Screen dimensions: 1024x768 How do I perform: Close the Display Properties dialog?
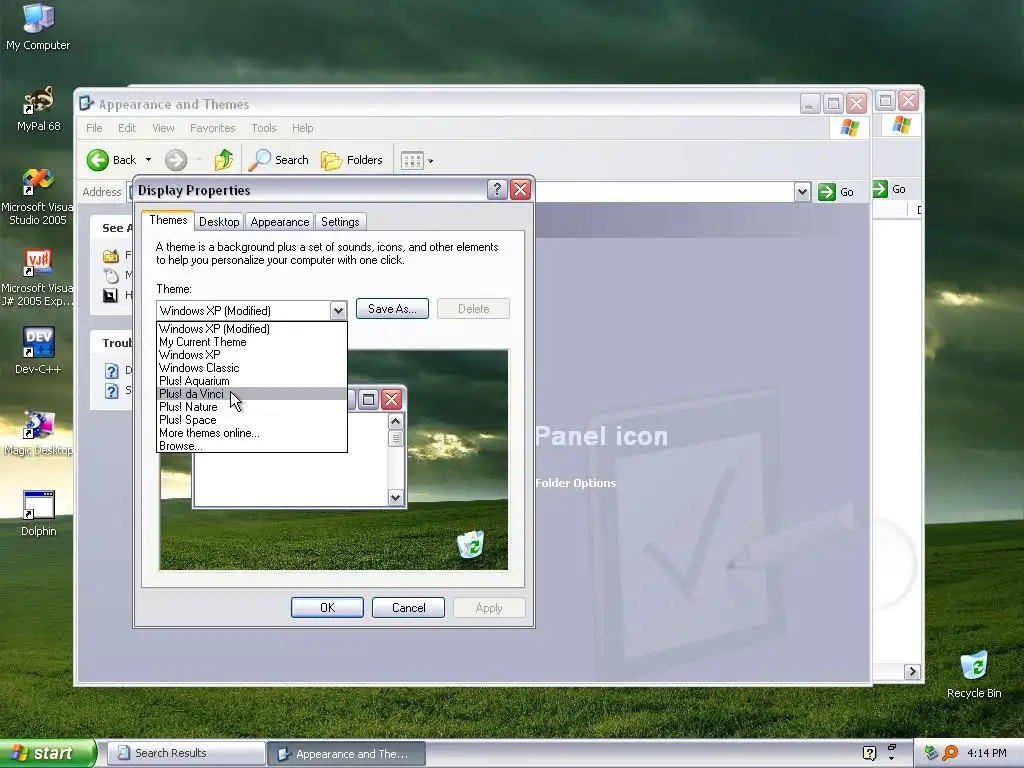point(520,189)
